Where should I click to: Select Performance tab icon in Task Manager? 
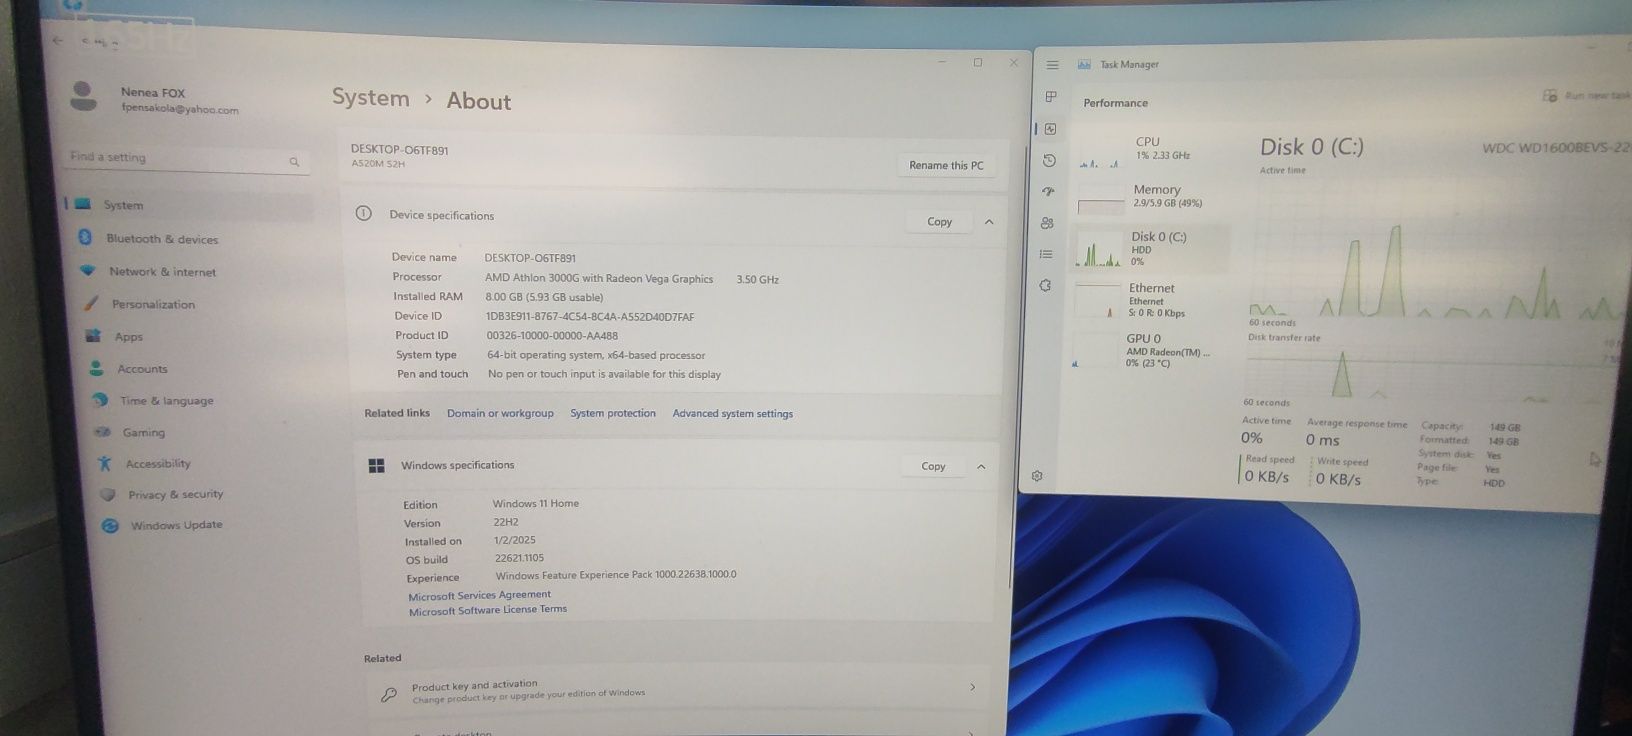coord(1050,129)
